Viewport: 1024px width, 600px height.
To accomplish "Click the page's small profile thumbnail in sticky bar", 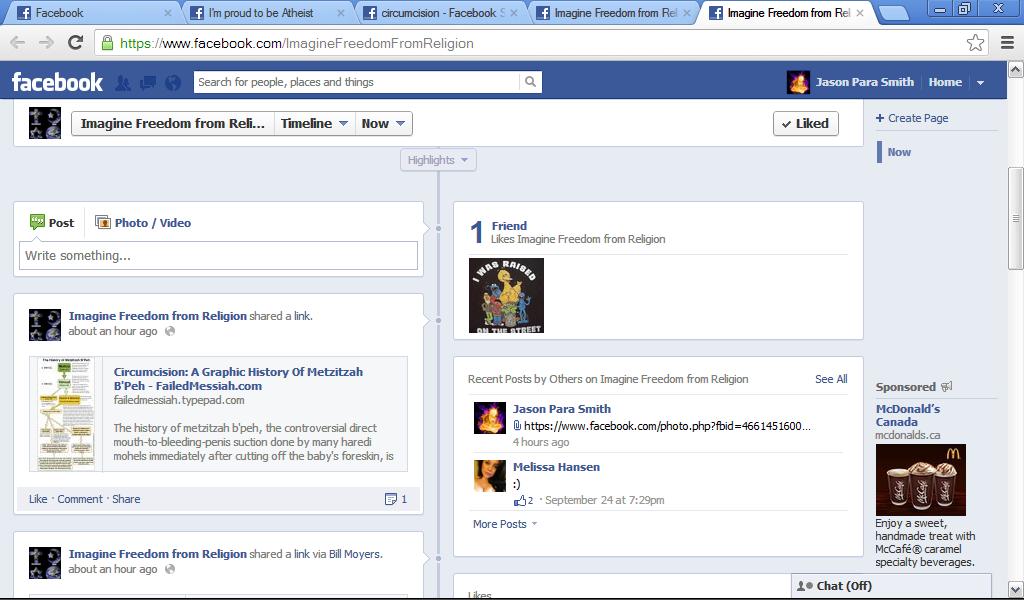I will coord(45,123).
